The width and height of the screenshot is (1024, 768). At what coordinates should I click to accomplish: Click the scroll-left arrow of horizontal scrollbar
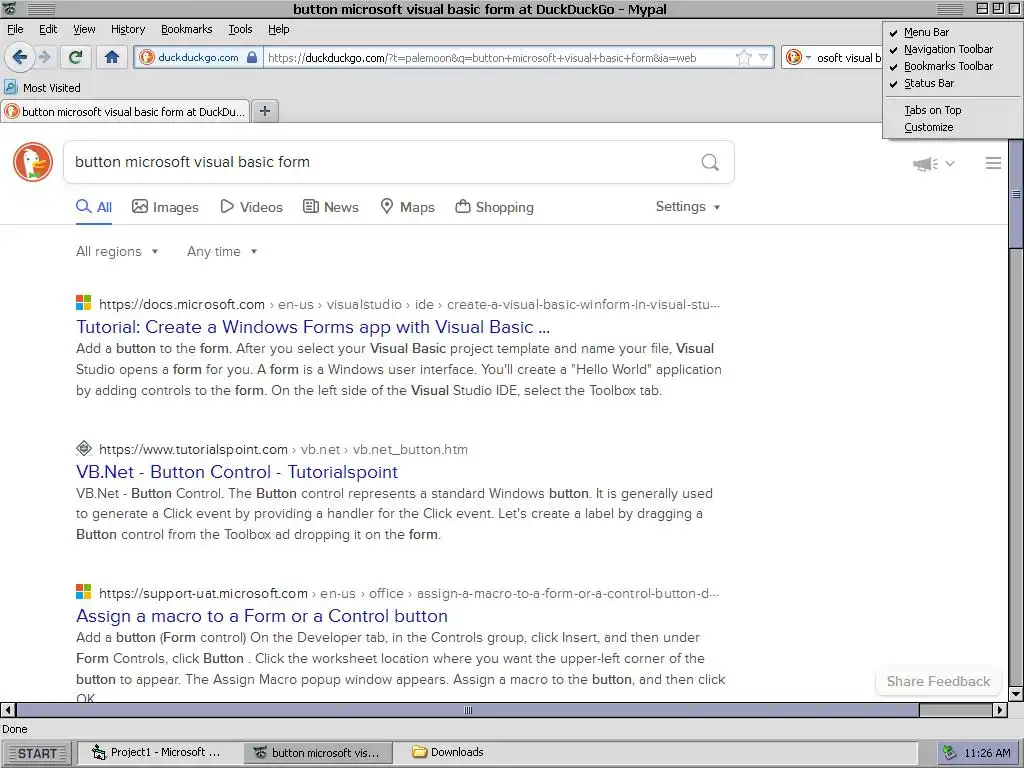(x=8, y=710)
